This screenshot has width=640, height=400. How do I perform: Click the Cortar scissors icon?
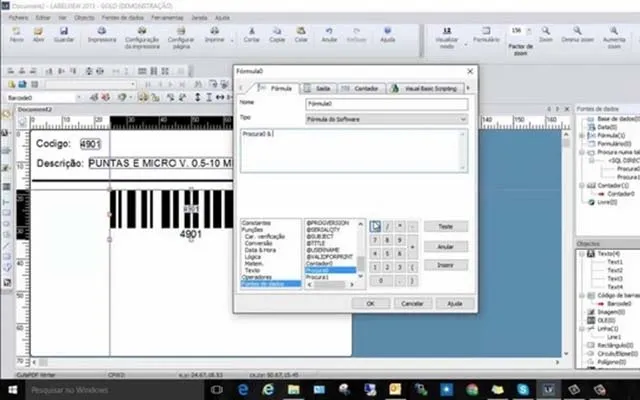click(252, 31)
